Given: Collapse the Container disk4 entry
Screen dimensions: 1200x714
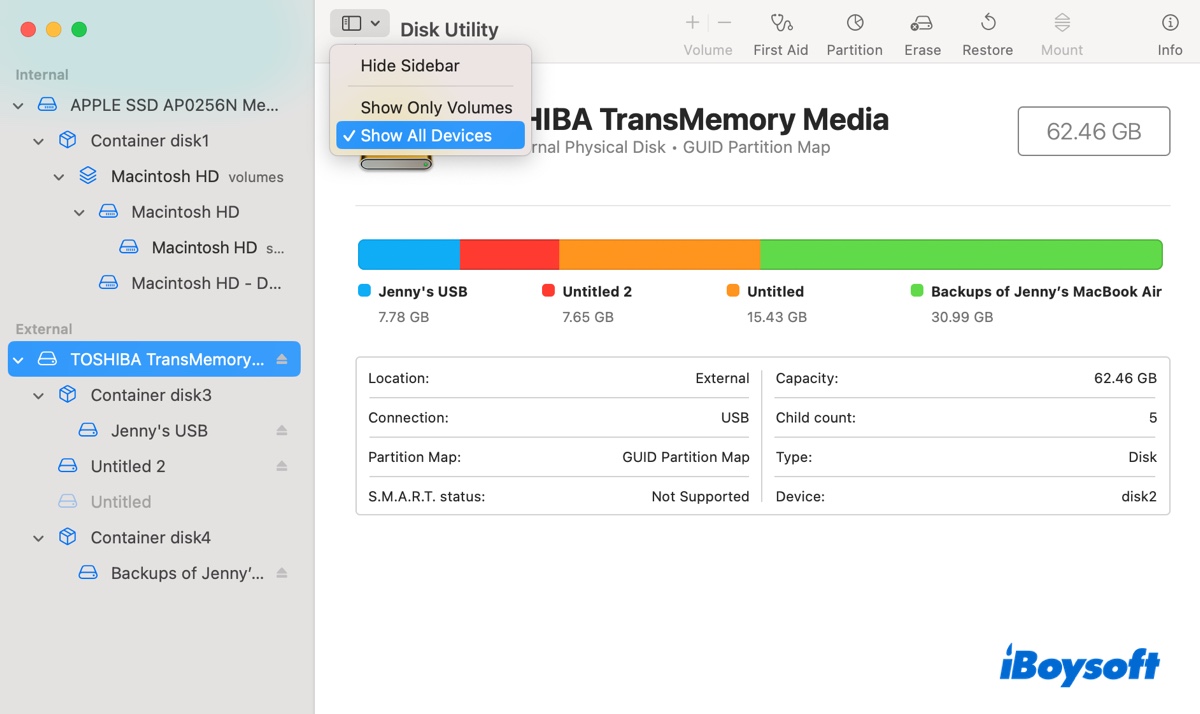Looking at the screenshot, I should [x=38, y=539].
